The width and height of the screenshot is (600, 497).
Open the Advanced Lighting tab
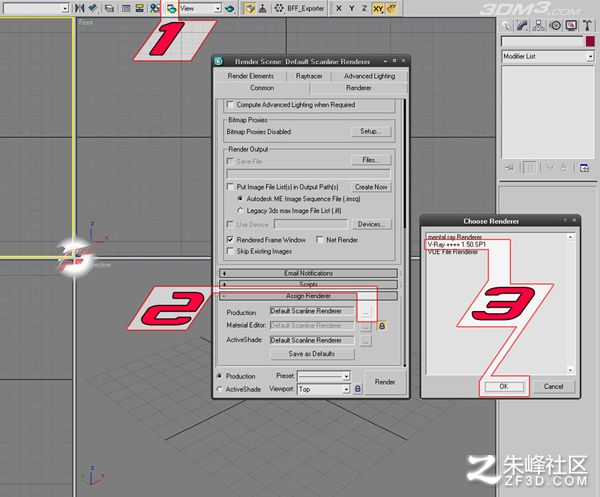(x=369, y=76)
